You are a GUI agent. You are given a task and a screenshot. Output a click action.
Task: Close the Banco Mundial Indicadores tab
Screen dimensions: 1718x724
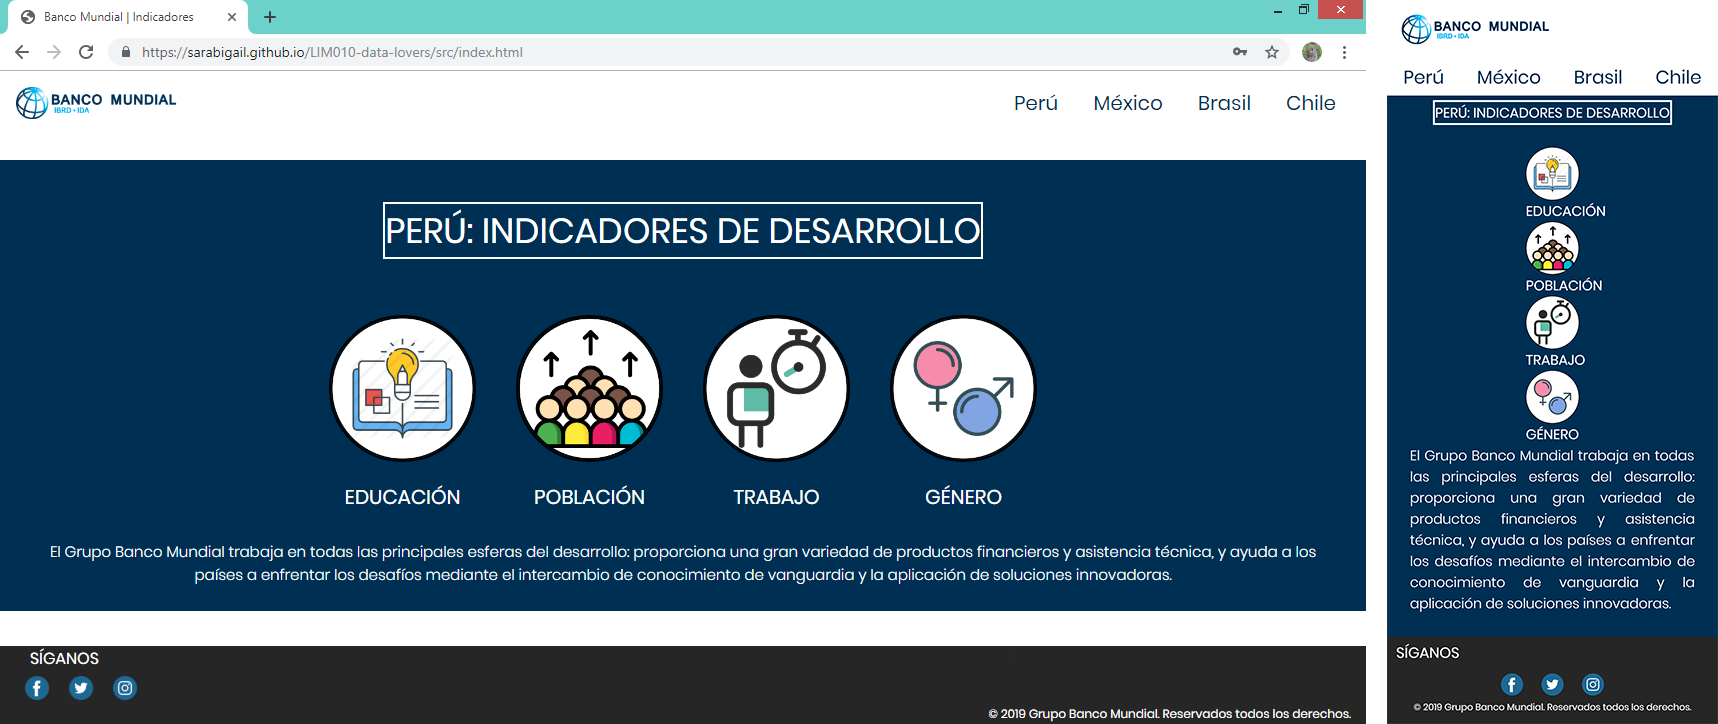[232, 17]
